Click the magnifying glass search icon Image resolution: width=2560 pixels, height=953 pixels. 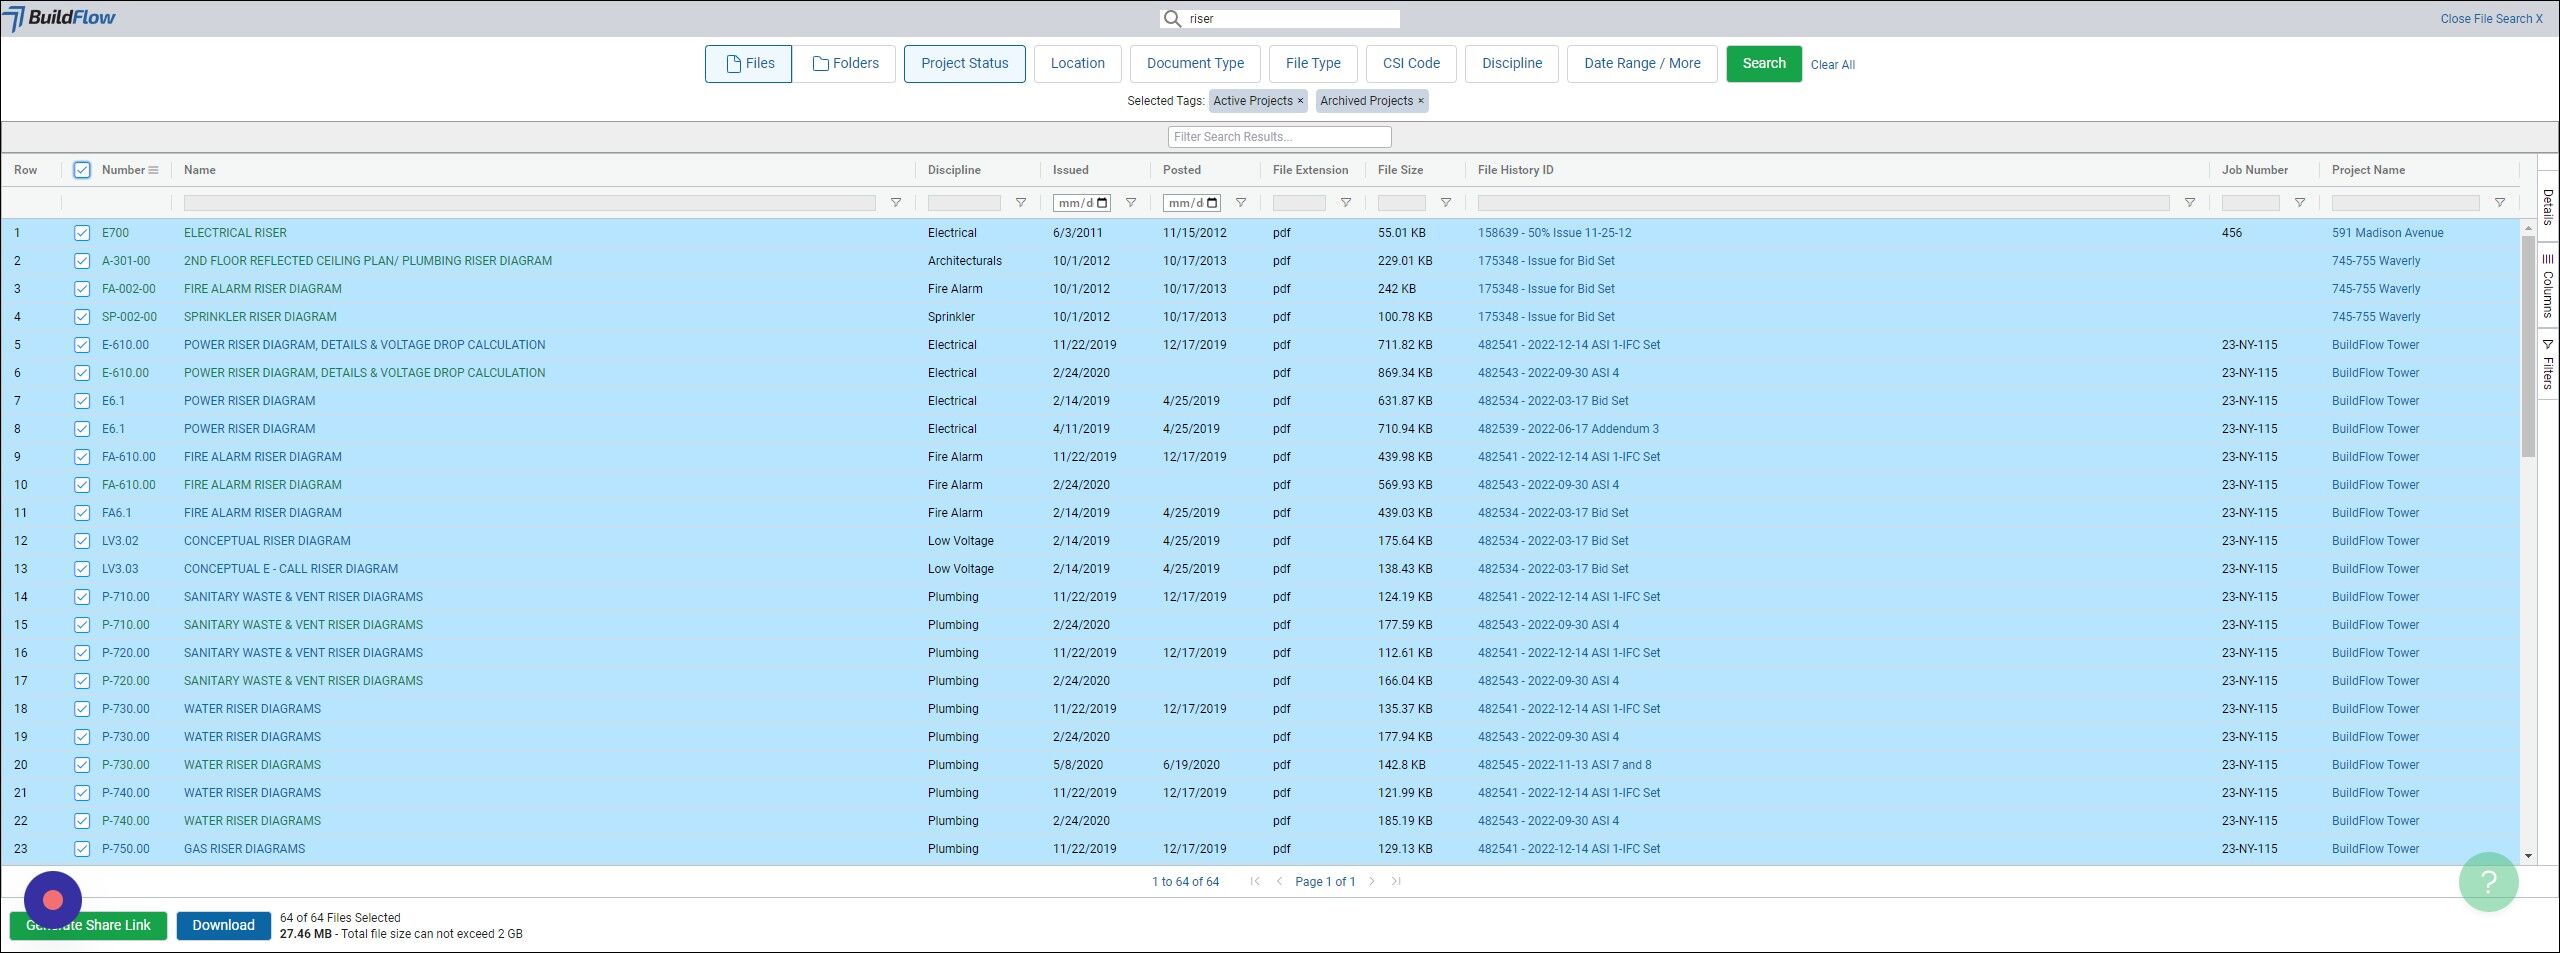[x=1172, y=19]
